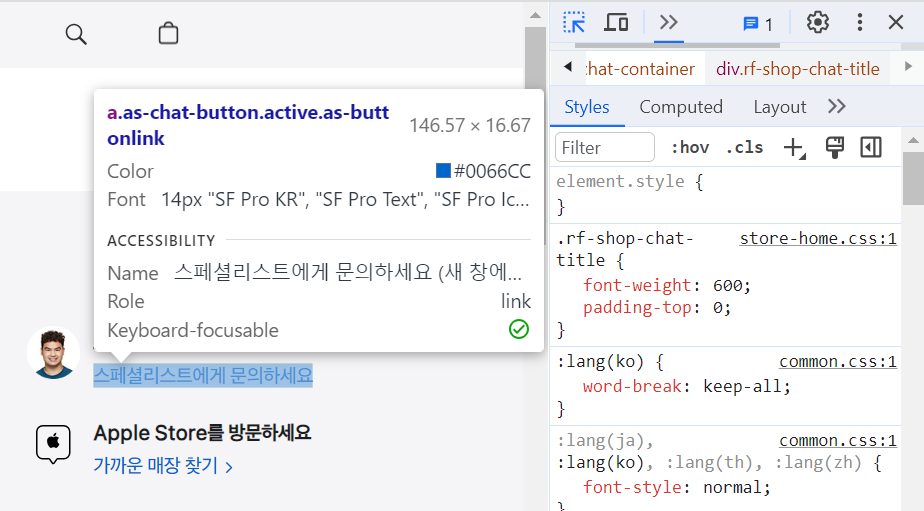Click the .rf-shop-chat-title selector text
The image size is (924, 511).
point(625,249)
